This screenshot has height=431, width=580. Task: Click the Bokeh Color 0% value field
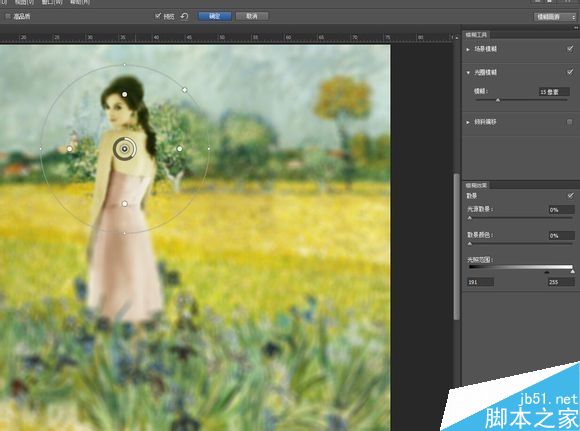[x=562, y=236]
